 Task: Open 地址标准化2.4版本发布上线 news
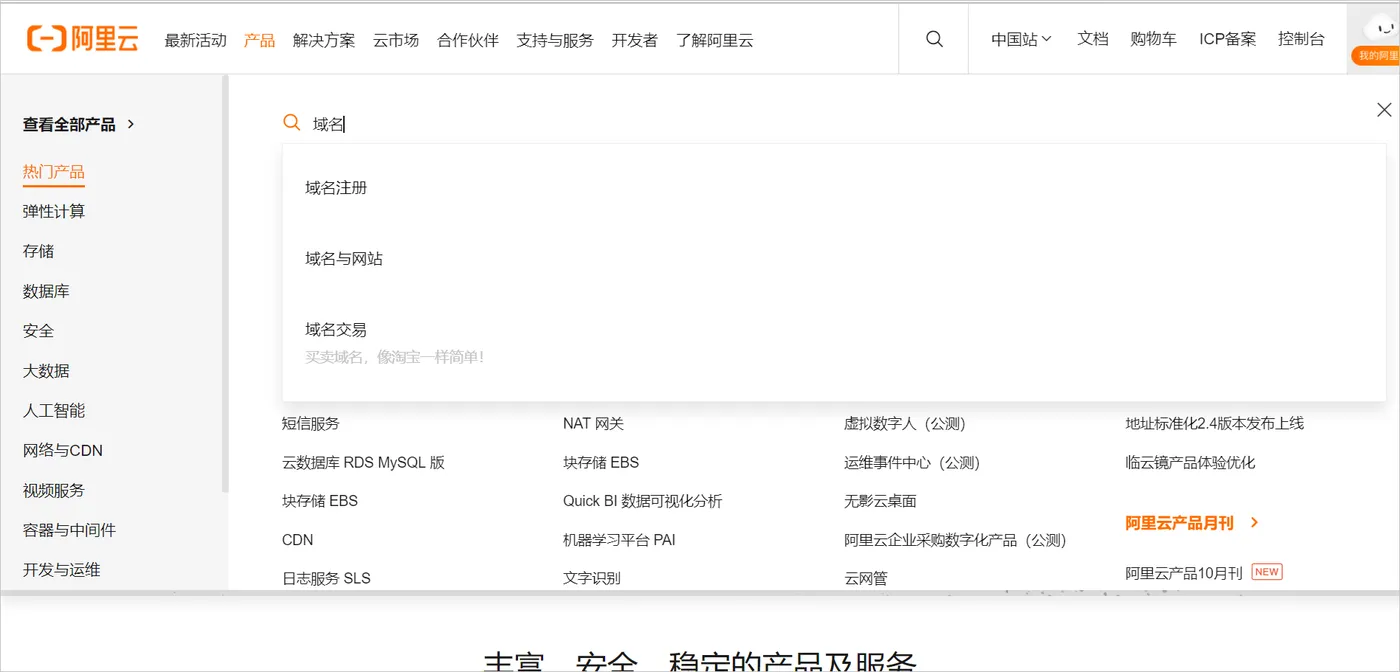(1214, 424)
